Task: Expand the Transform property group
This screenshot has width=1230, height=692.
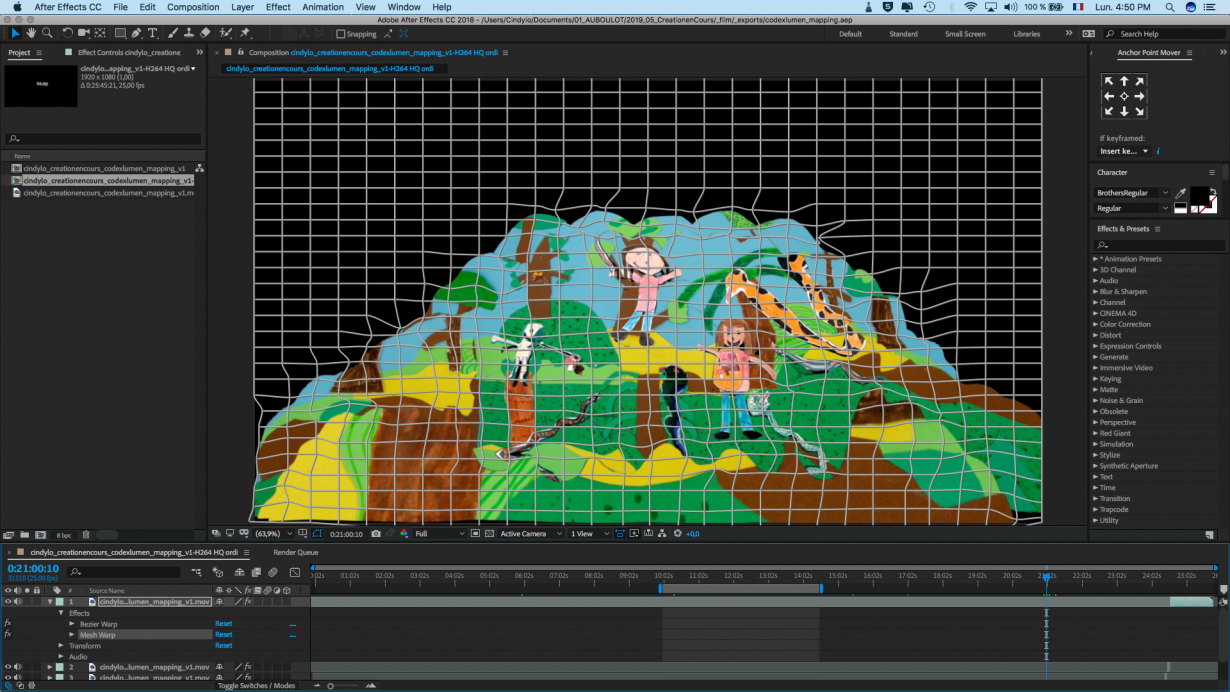Action: [x=61, y=646]
